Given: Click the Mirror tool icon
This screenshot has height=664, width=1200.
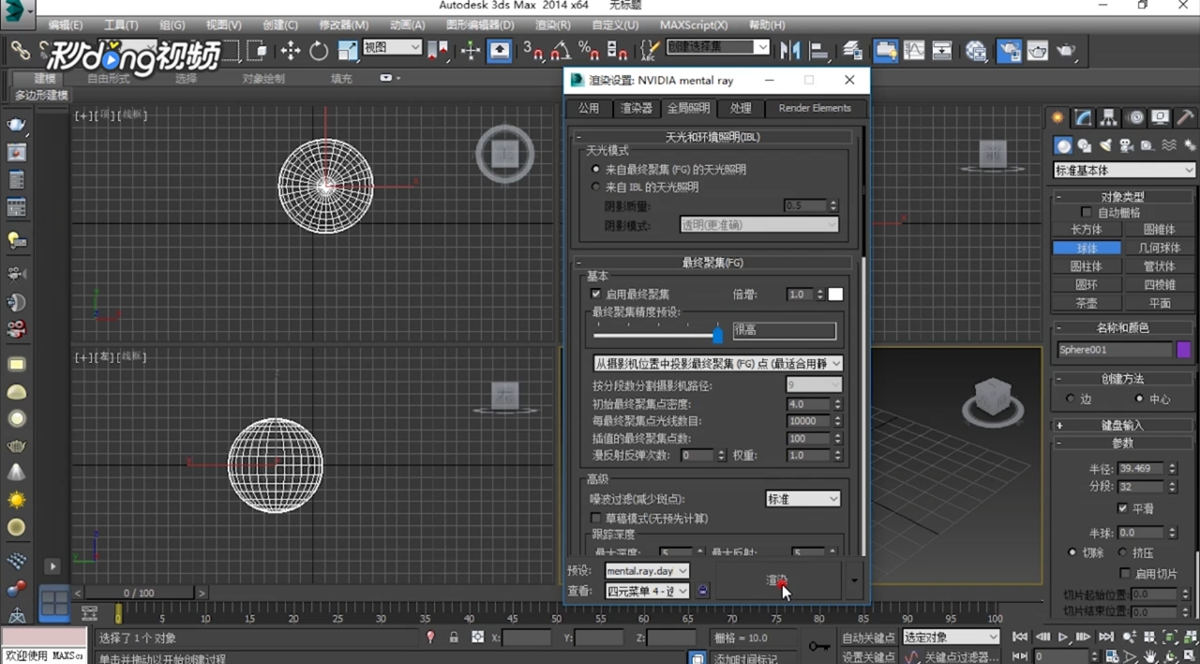Looking at the screenshot, I should click(x=791, y=49).
